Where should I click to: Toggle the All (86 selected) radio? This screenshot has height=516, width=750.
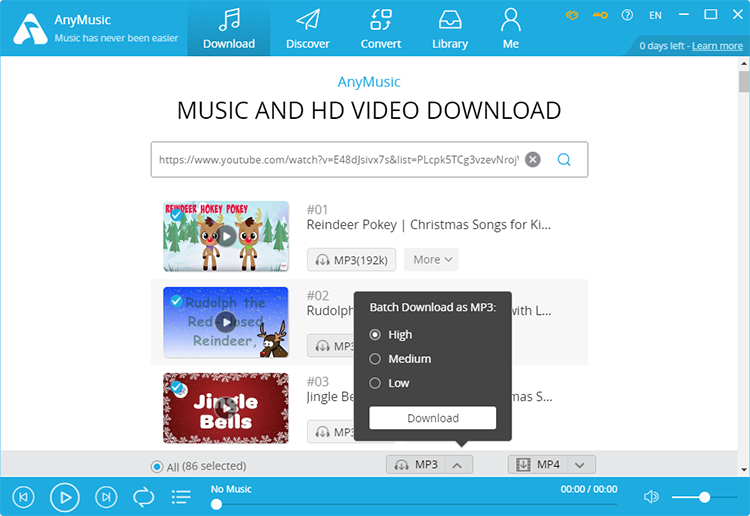(x=156, y=466)
